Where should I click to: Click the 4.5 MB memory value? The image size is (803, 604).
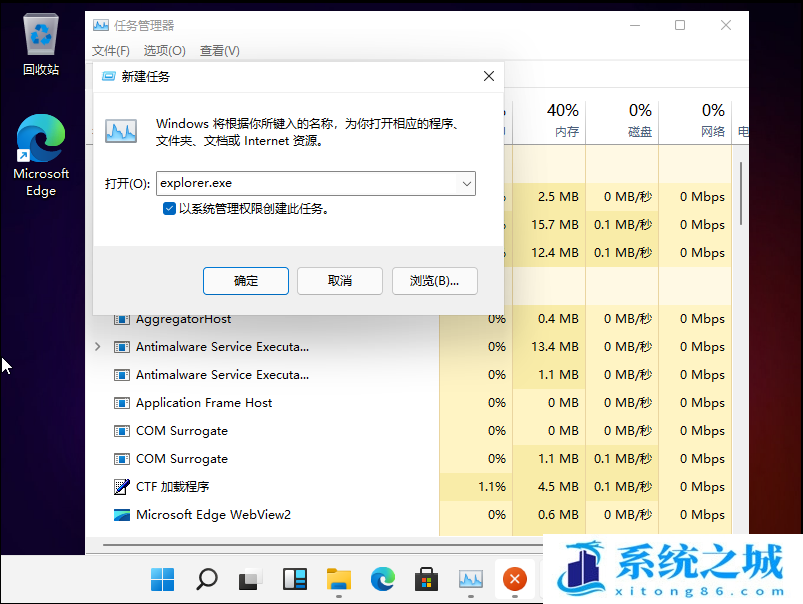pos(558,487)
